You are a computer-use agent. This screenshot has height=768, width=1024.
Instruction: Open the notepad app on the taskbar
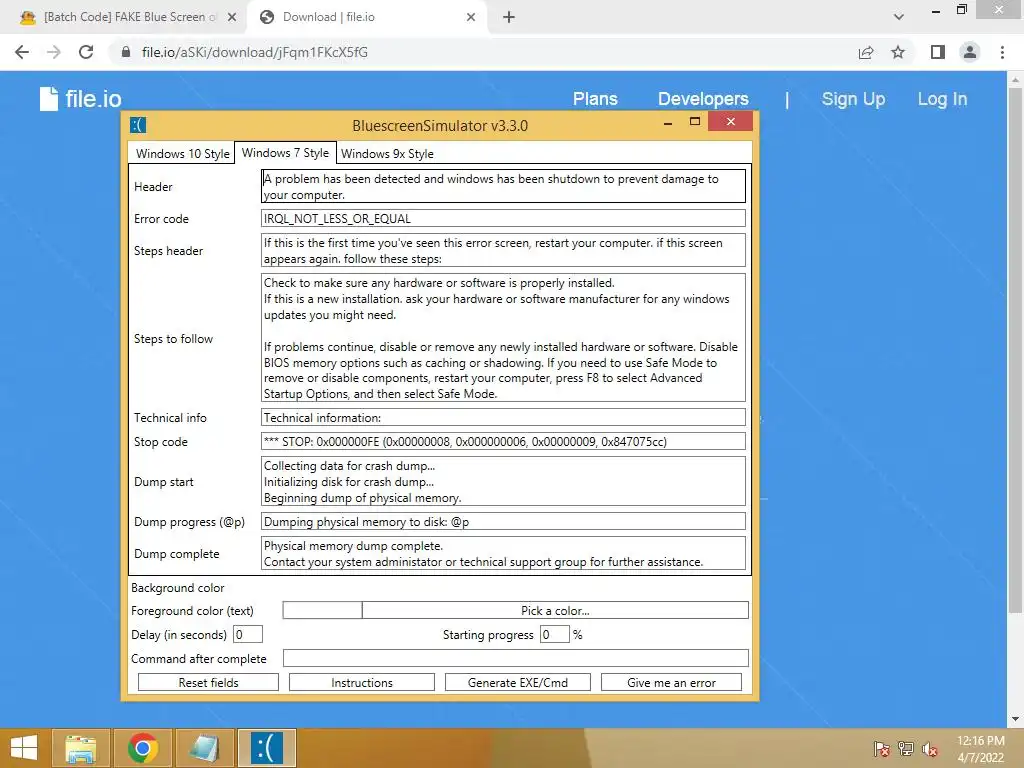click(204, 748)
